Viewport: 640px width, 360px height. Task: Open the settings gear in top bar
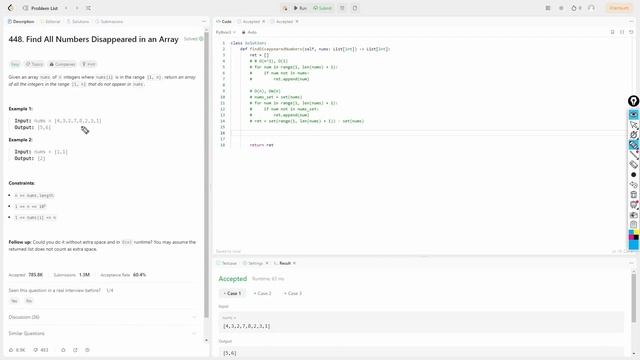(x=561, y=8)
